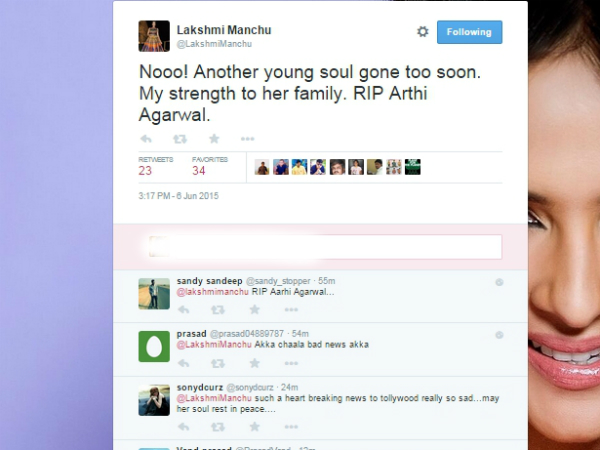The height and width of the screenshot is (450, 600).
Task: Retweet sandy sandeep's reply
Action: tap(218, 310)
